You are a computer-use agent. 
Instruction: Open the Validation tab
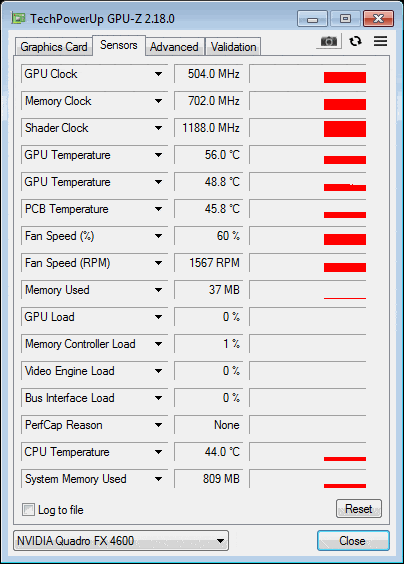pyautogui.click(x=233, y=47)
